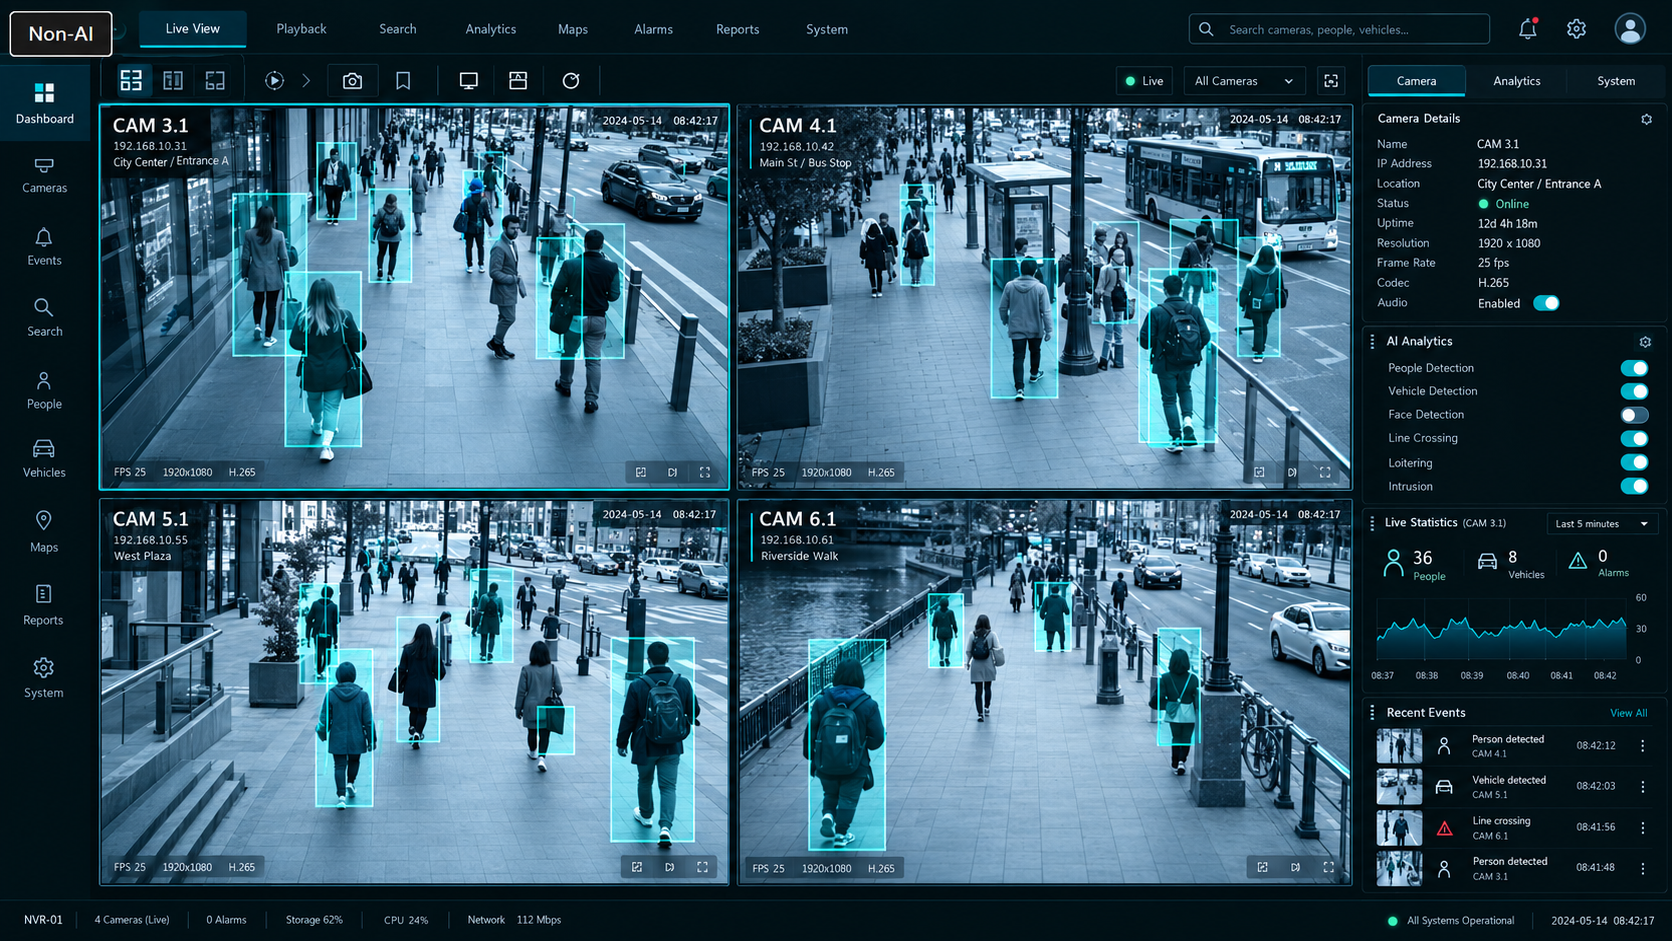Expand the toolbar chevron next to play

pyautogui.click(x=307, y=81)
